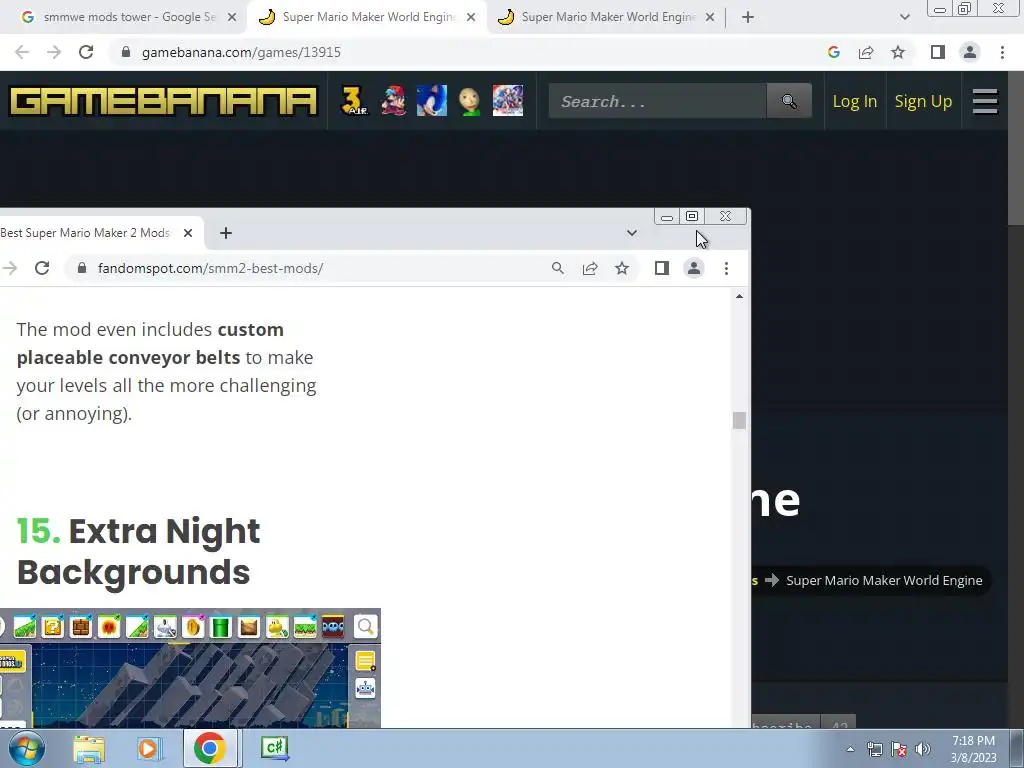Click the FandomSpot scrollbar up arrow

click(x=739, y=296)
